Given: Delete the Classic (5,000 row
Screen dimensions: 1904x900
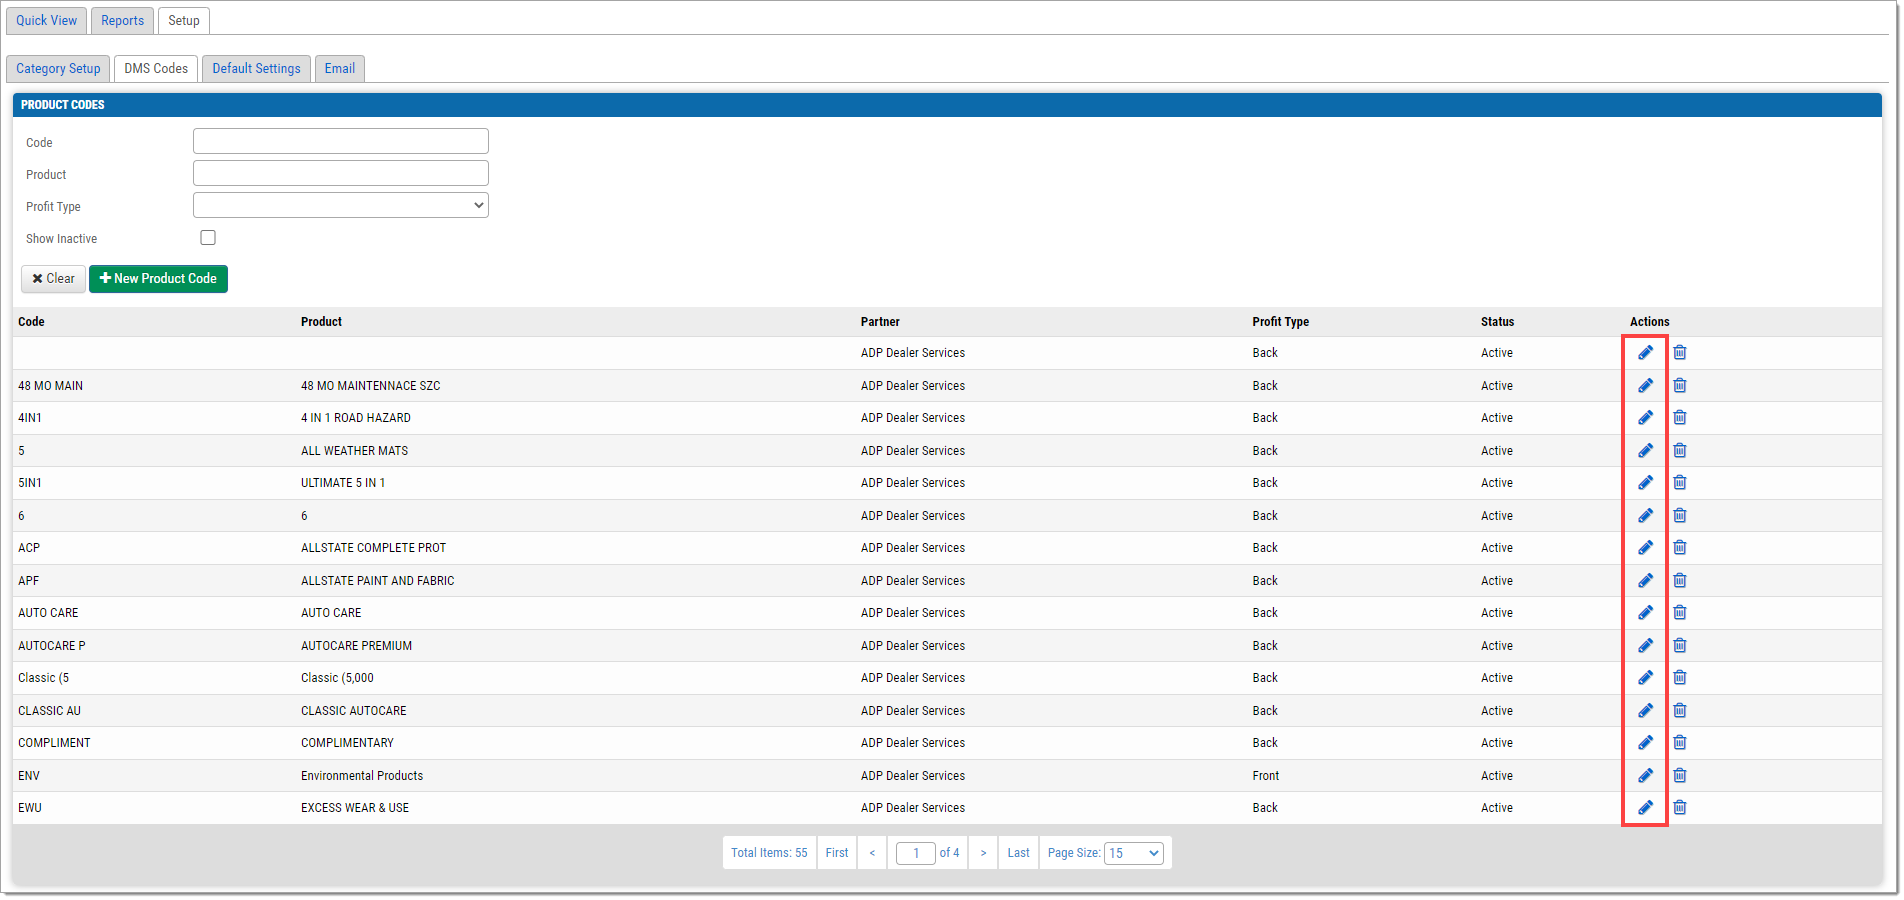Looking at the screenshot, I should tap(1680, 677).
